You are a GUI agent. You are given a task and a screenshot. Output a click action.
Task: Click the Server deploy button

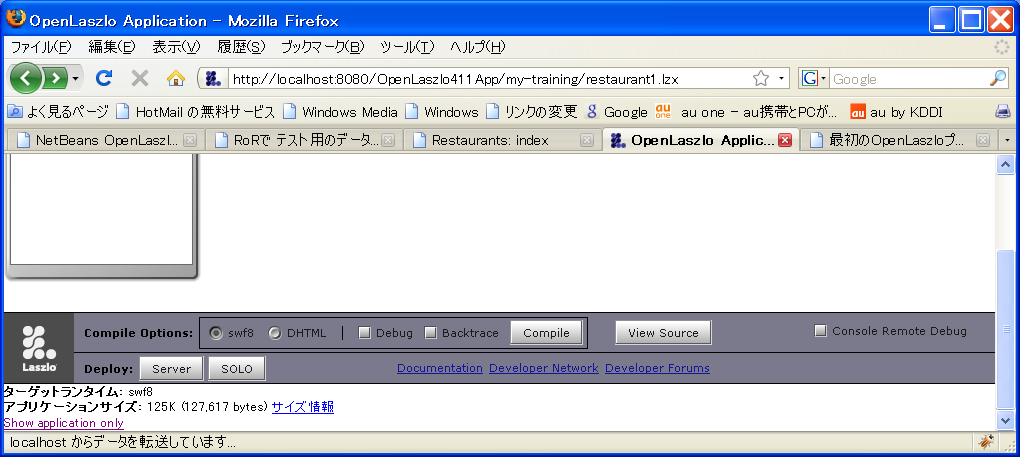pyautogui.click(x=172, y=369)
